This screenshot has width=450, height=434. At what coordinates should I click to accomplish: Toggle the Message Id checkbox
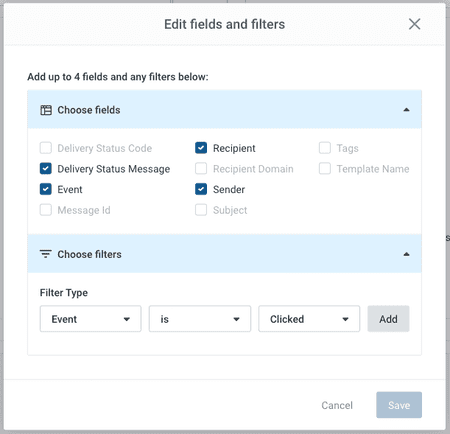(x=46, y=210)
